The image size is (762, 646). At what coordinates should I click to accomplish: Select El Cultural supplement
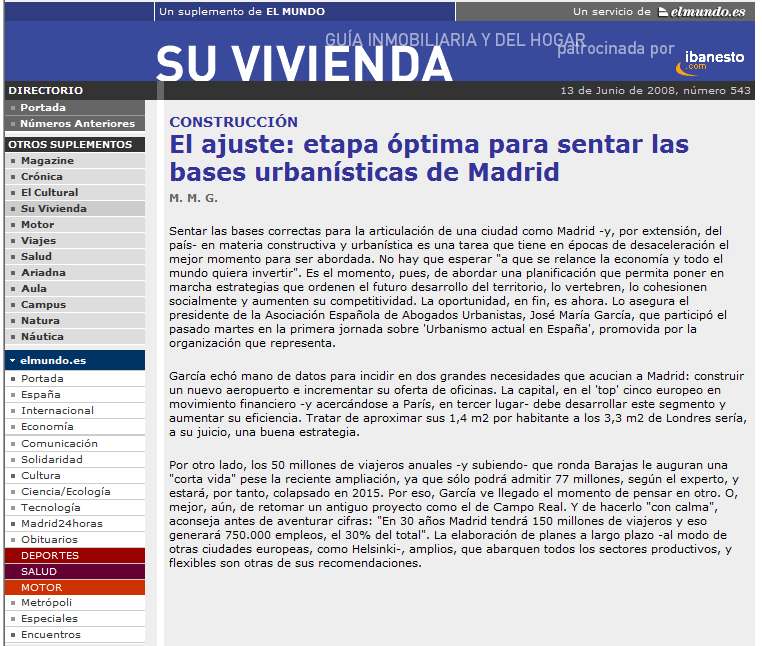pos(49,192)
